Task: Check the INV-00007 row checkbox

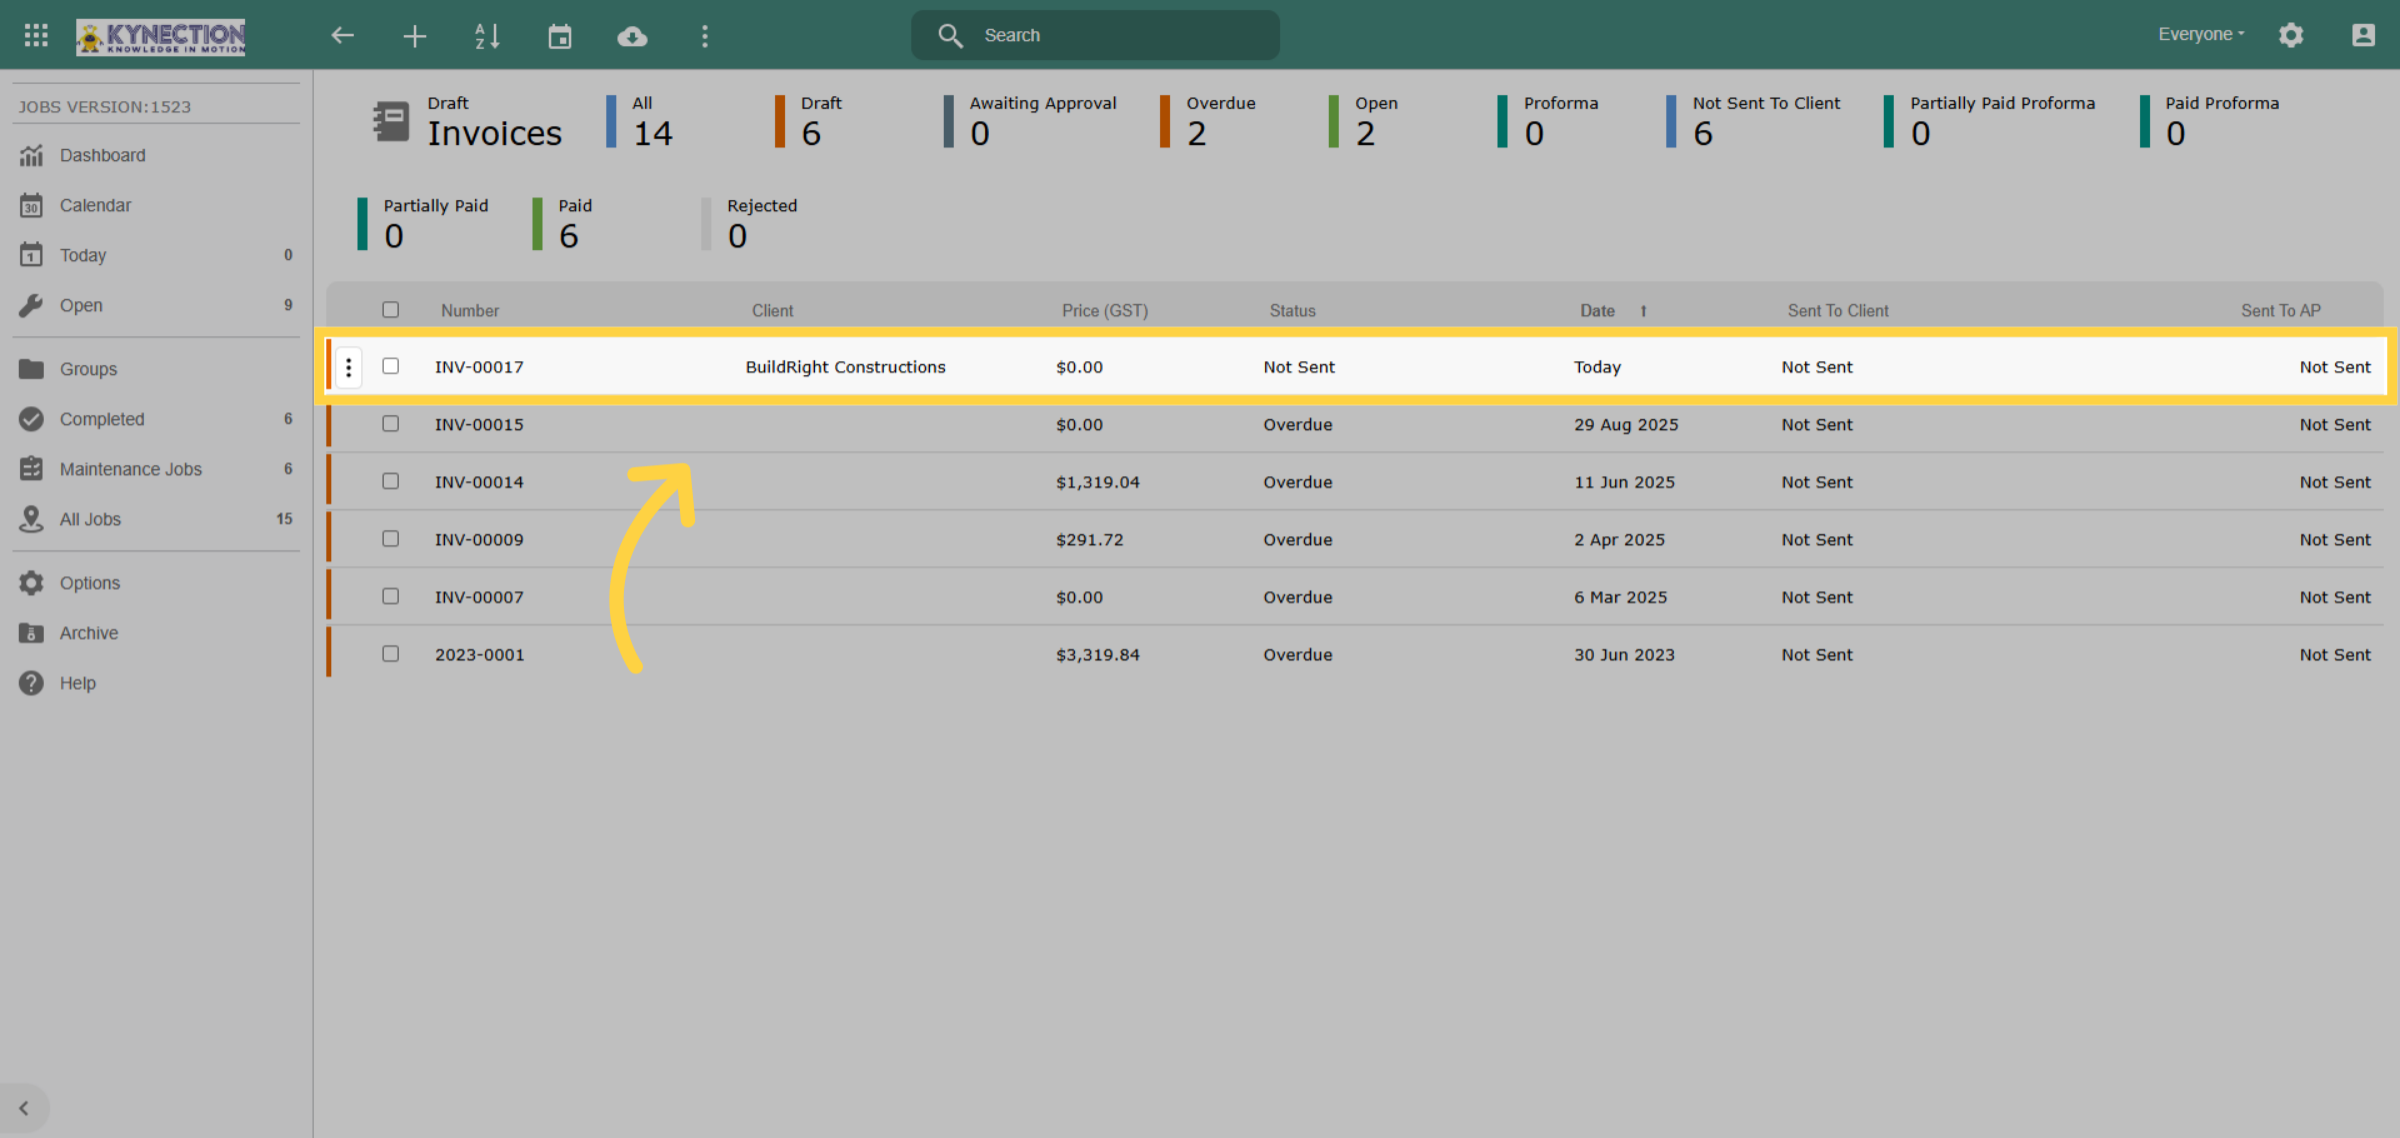Action: 391,596
